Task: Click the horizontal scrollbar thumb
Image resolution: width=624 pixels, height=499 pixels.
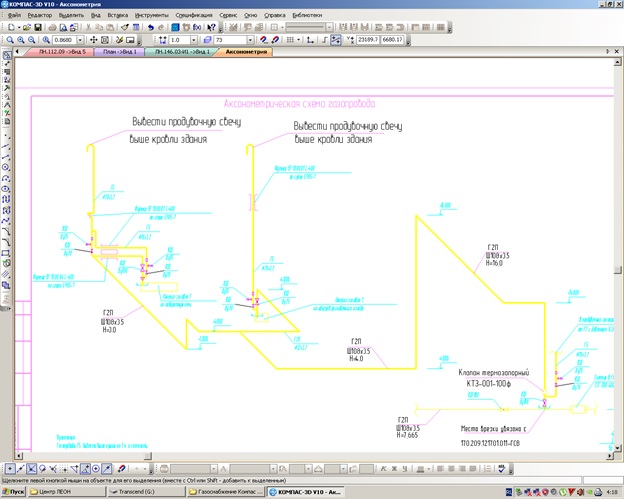Action: click(148, 456)
